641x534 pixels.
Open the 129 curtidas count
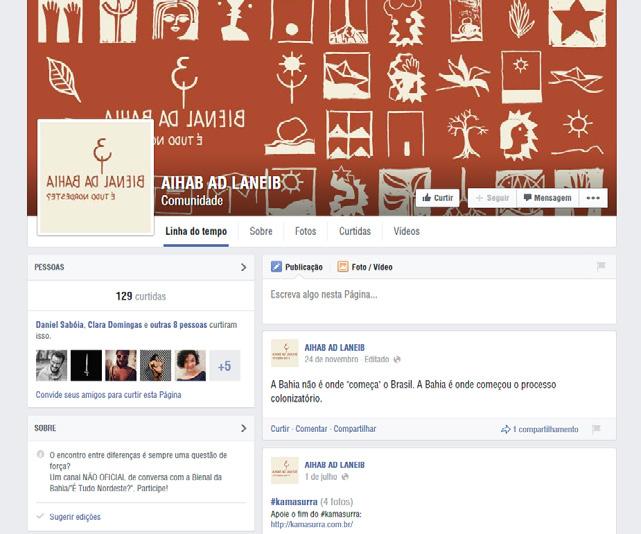[141, 296]
